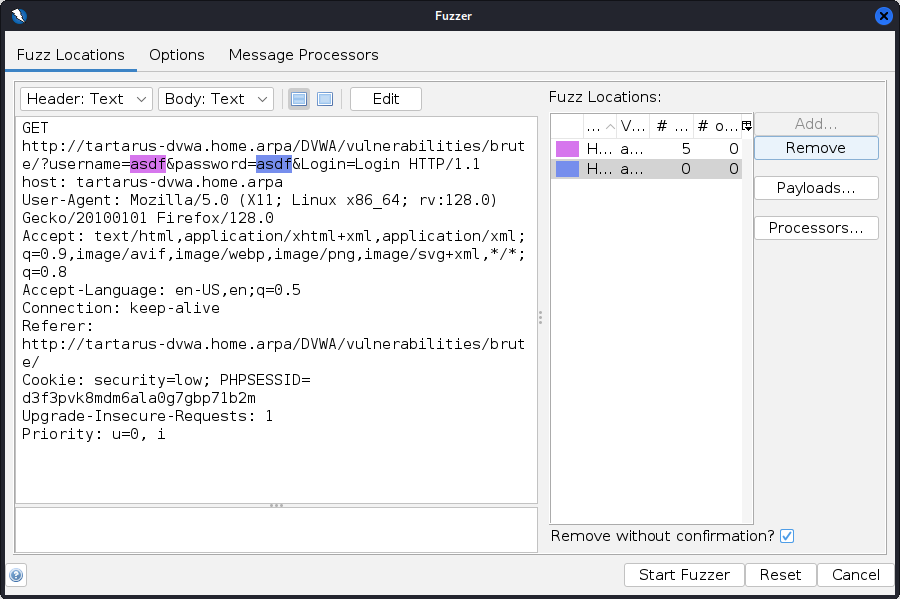The width and height of the screenshot is (900, 599).
Task: Open the Body: Text dropdown
Action: click(215, 99)
